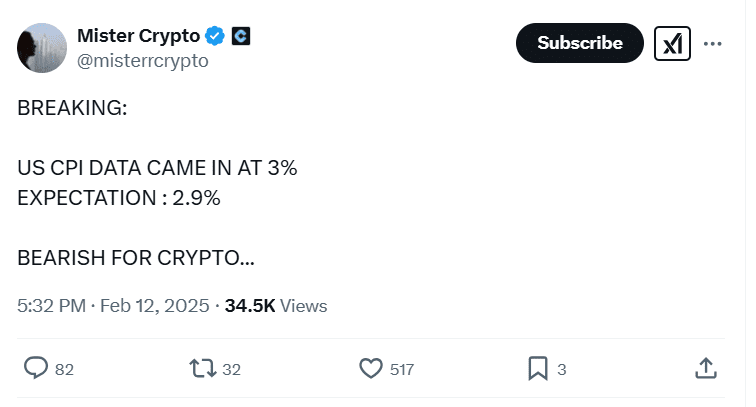Open Mister Crypto's profile picture

coord(41,47)
